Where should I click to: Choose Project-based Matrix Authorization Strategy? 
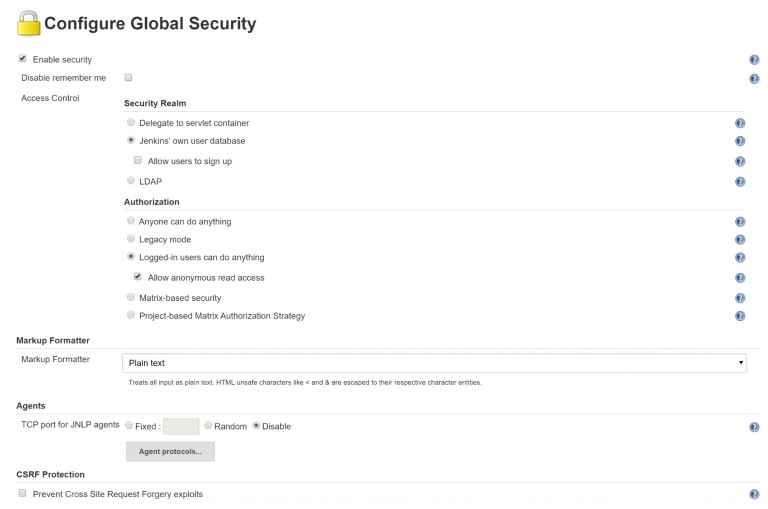coord(131,315)
